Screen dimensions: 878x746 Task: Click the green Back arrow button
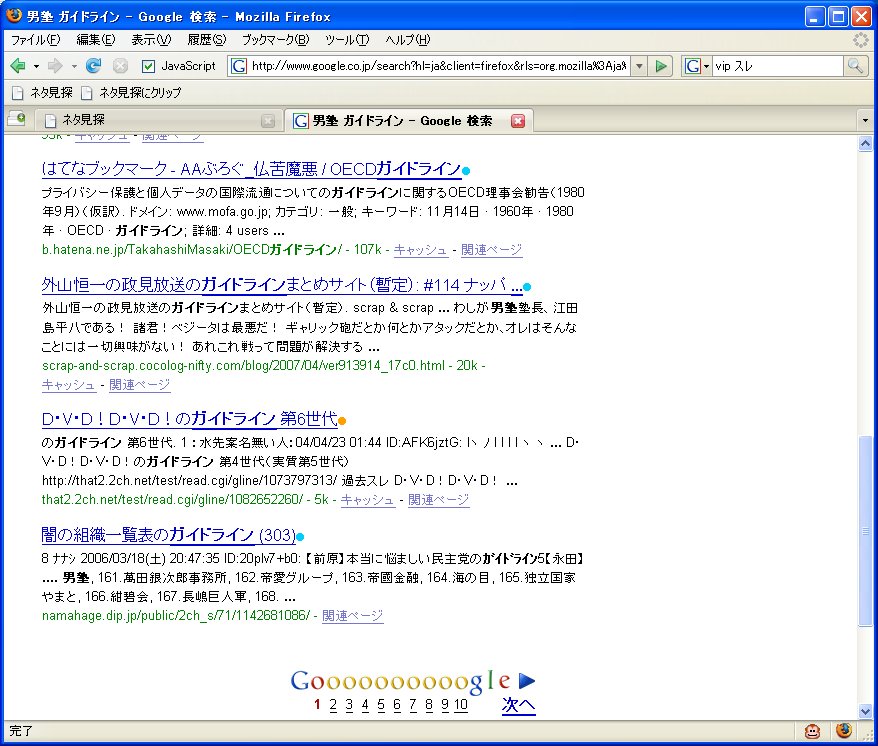(18, 66)
